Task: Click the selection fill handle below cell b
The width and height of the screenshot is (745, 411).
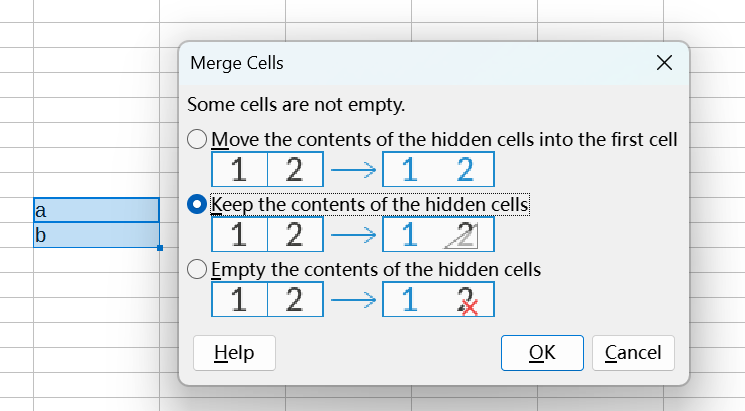Action: pyautogui.click(x=160, y=248)
